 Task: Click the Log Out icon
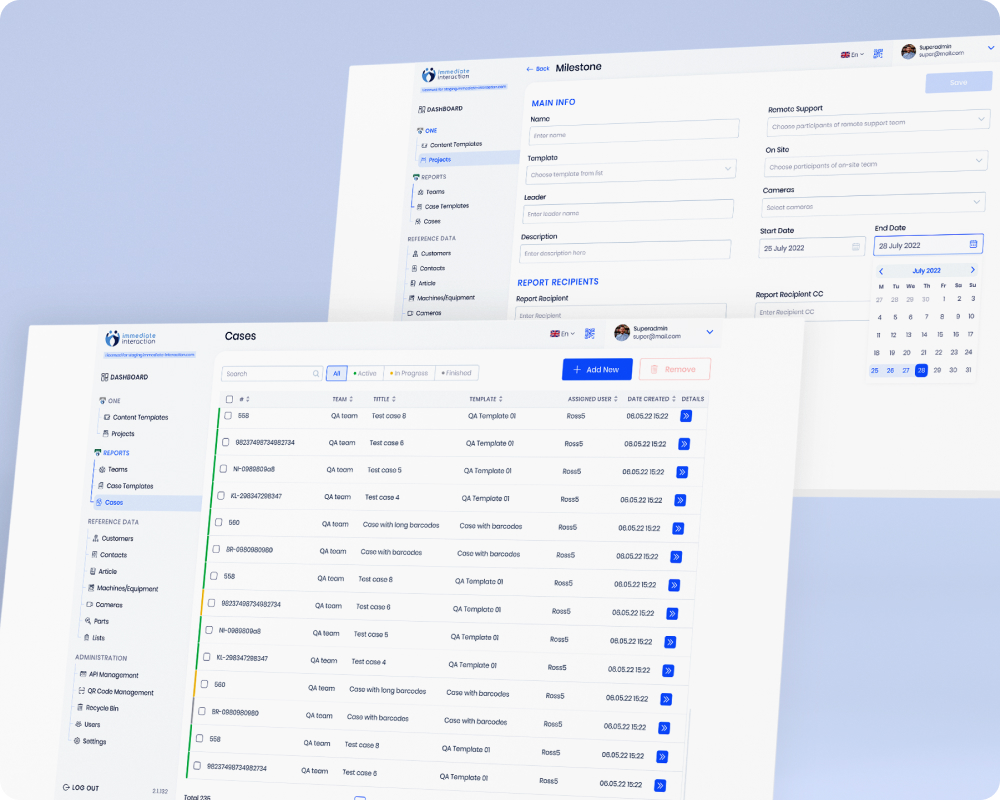tap(66, 788)
